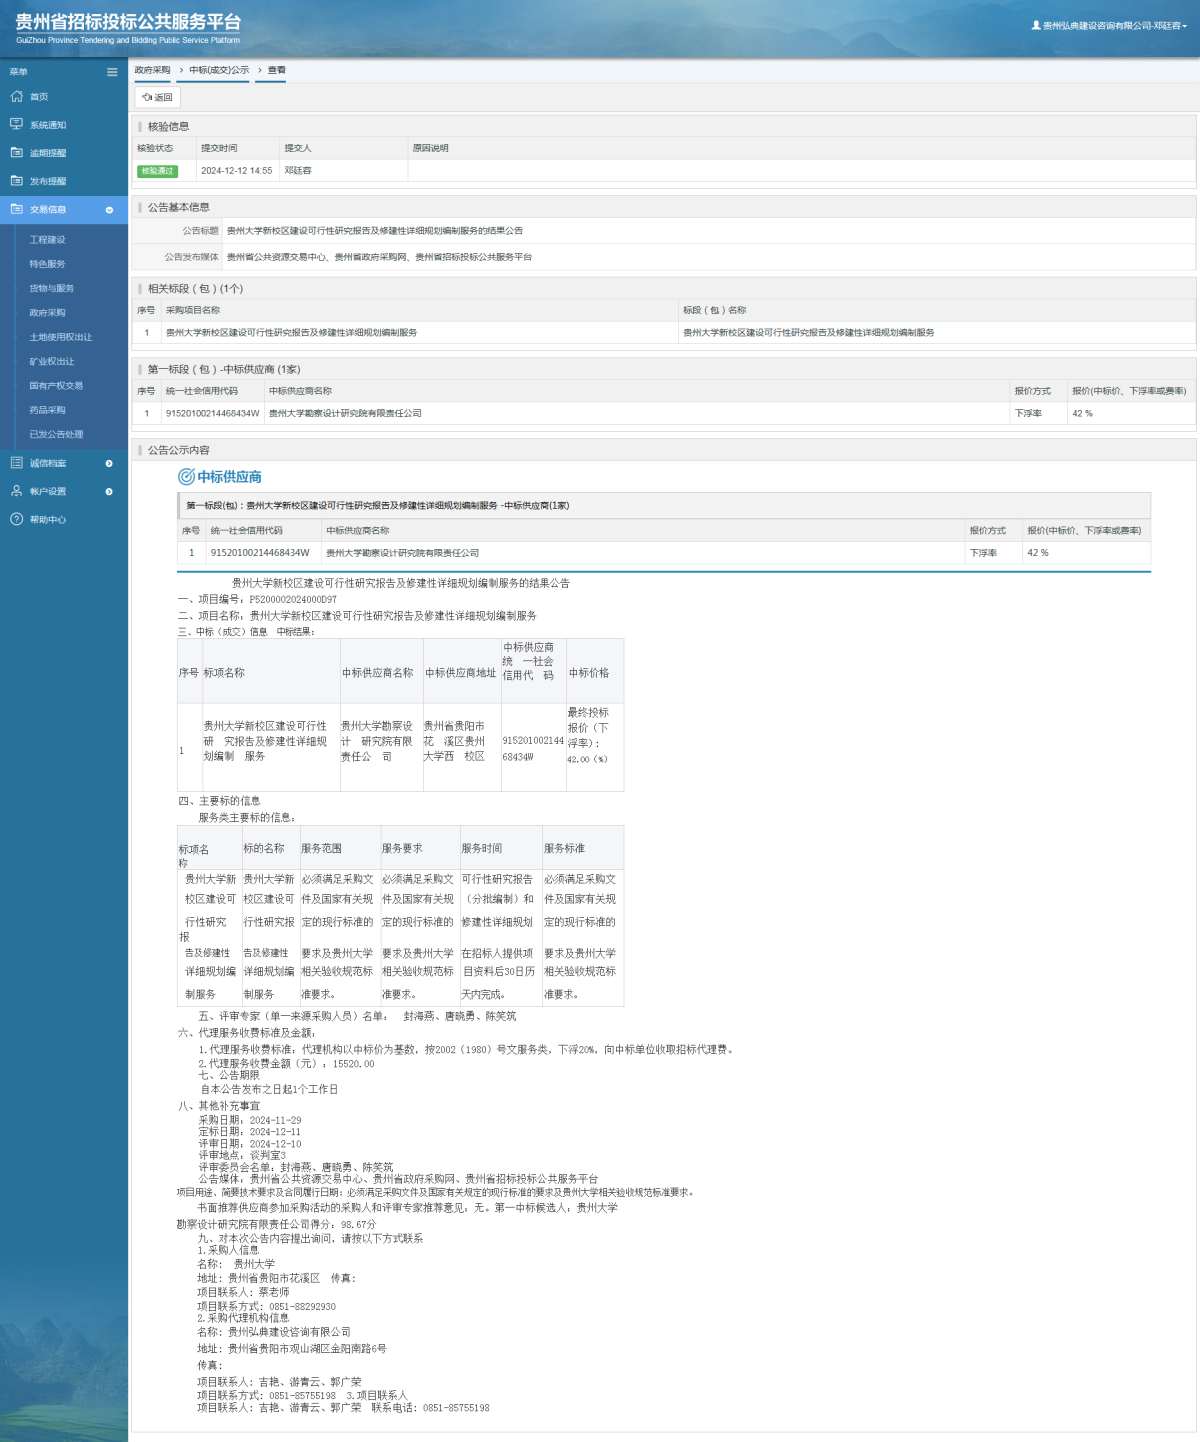This screenshot has width=1200, height=1442.
Task: Collapse the 交易信息 menu chevron
Action: coord(109,210)
